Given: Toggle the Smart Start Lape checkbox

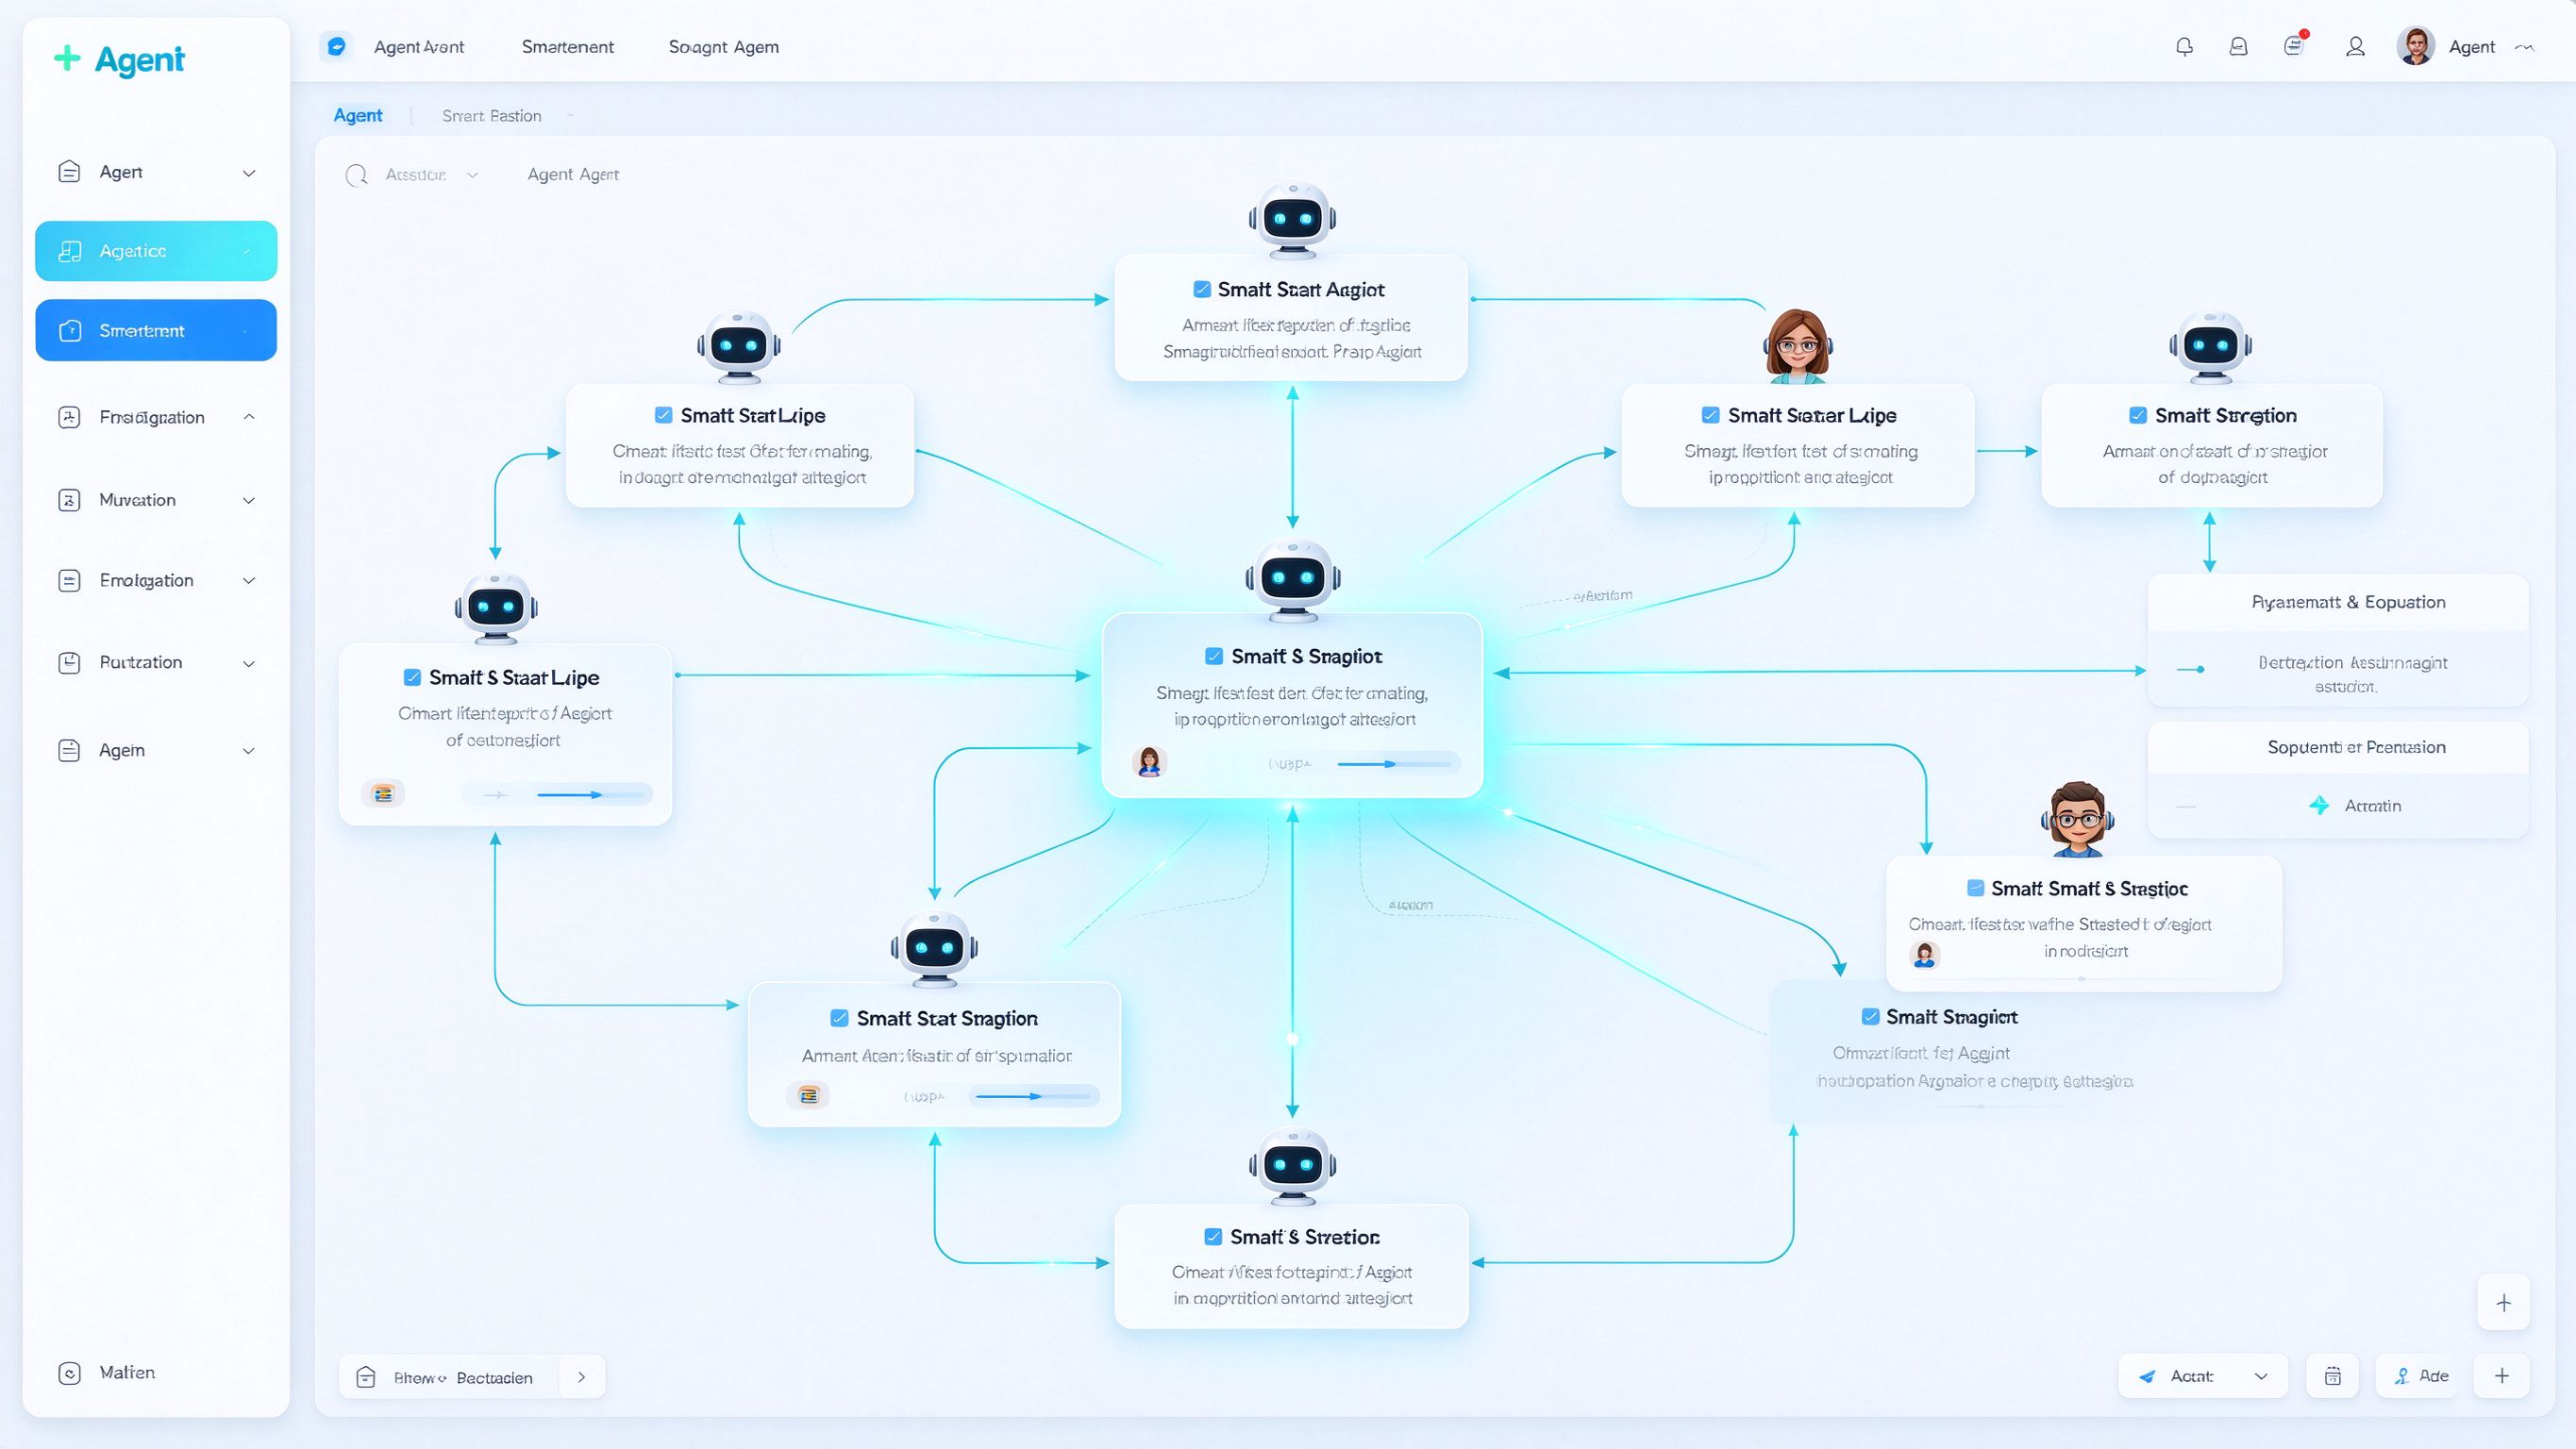Looking at the screenshot, I should pyautogui.click(x=663, y=415).
